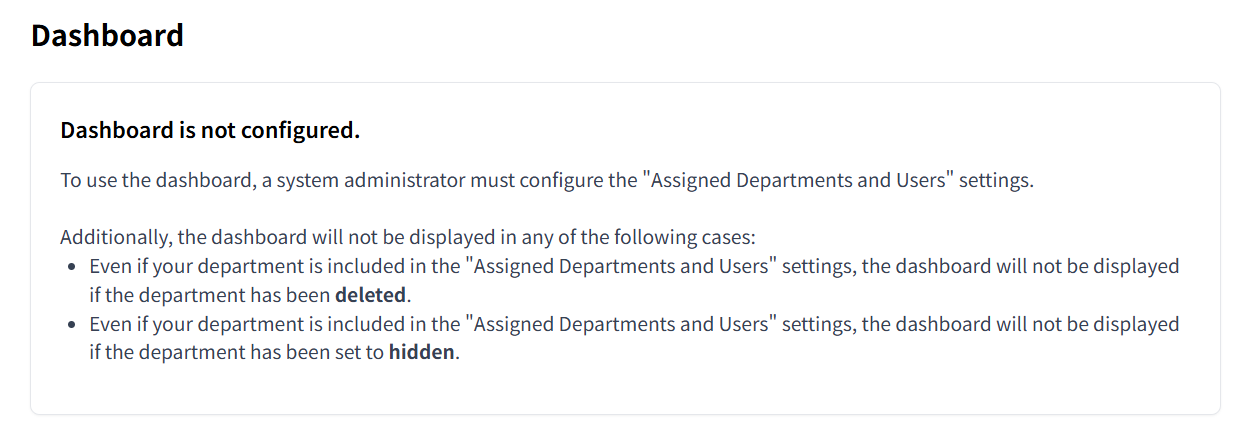Click the bold word "deleted"
Screen dimensions: 1255x444
pos(370,296)
